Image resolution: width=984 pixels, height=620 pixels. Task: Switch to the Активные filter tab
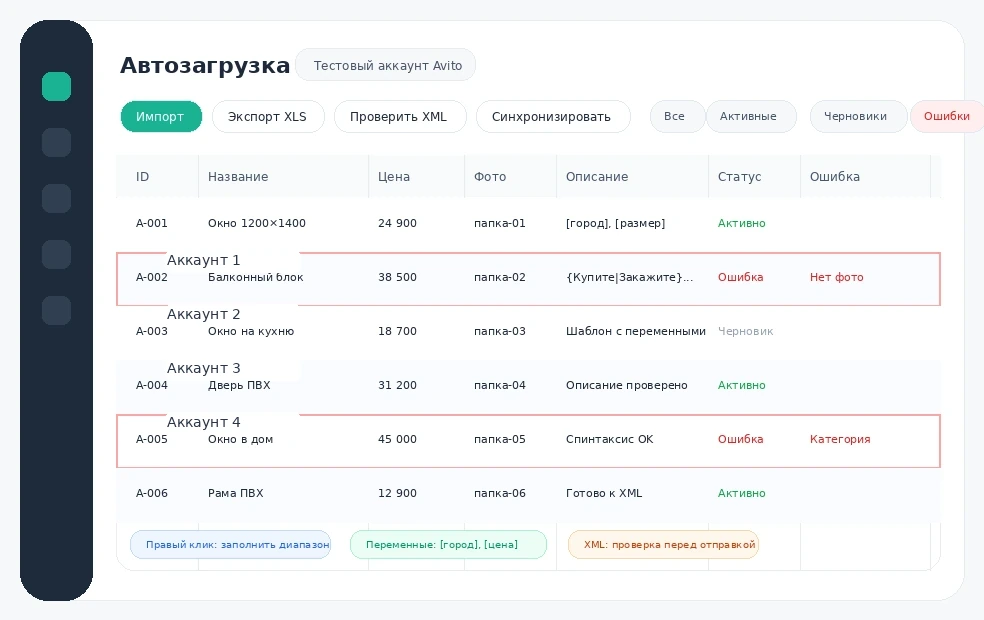click(751, 117)
